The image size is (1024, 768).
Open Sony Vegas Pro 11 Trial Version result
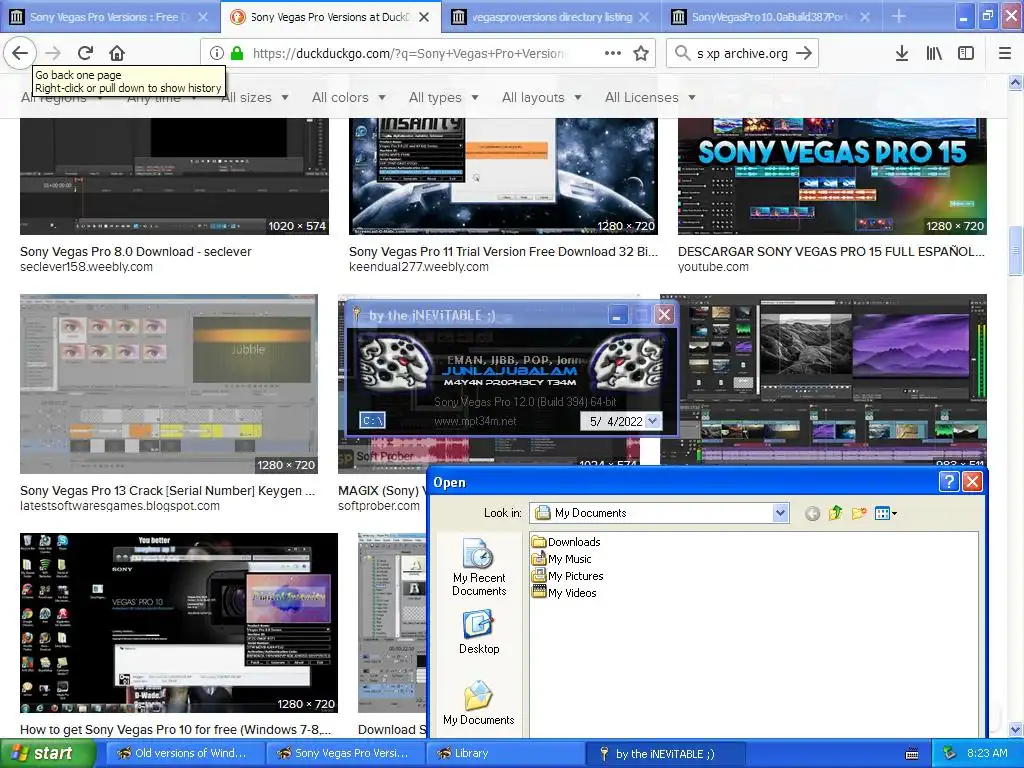(x=503, y=251)
